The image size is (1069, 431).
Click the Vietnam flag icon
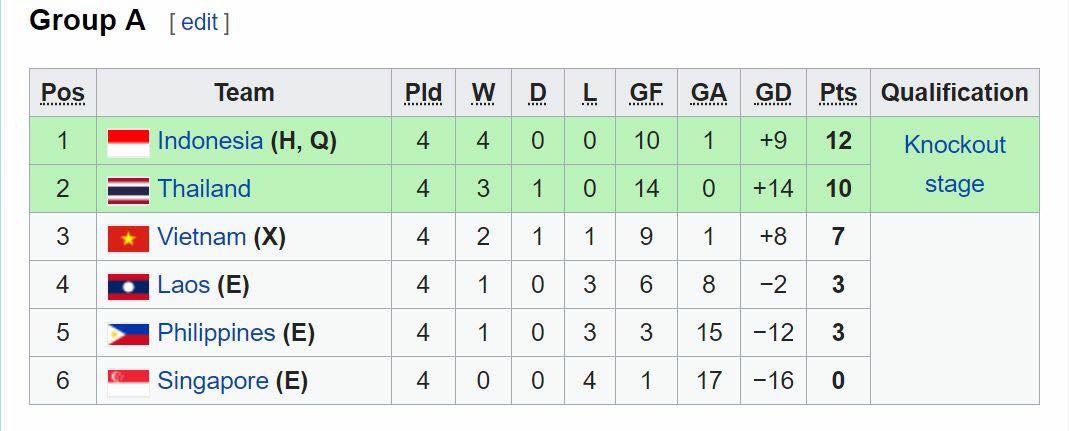click(x=128, y=239)
